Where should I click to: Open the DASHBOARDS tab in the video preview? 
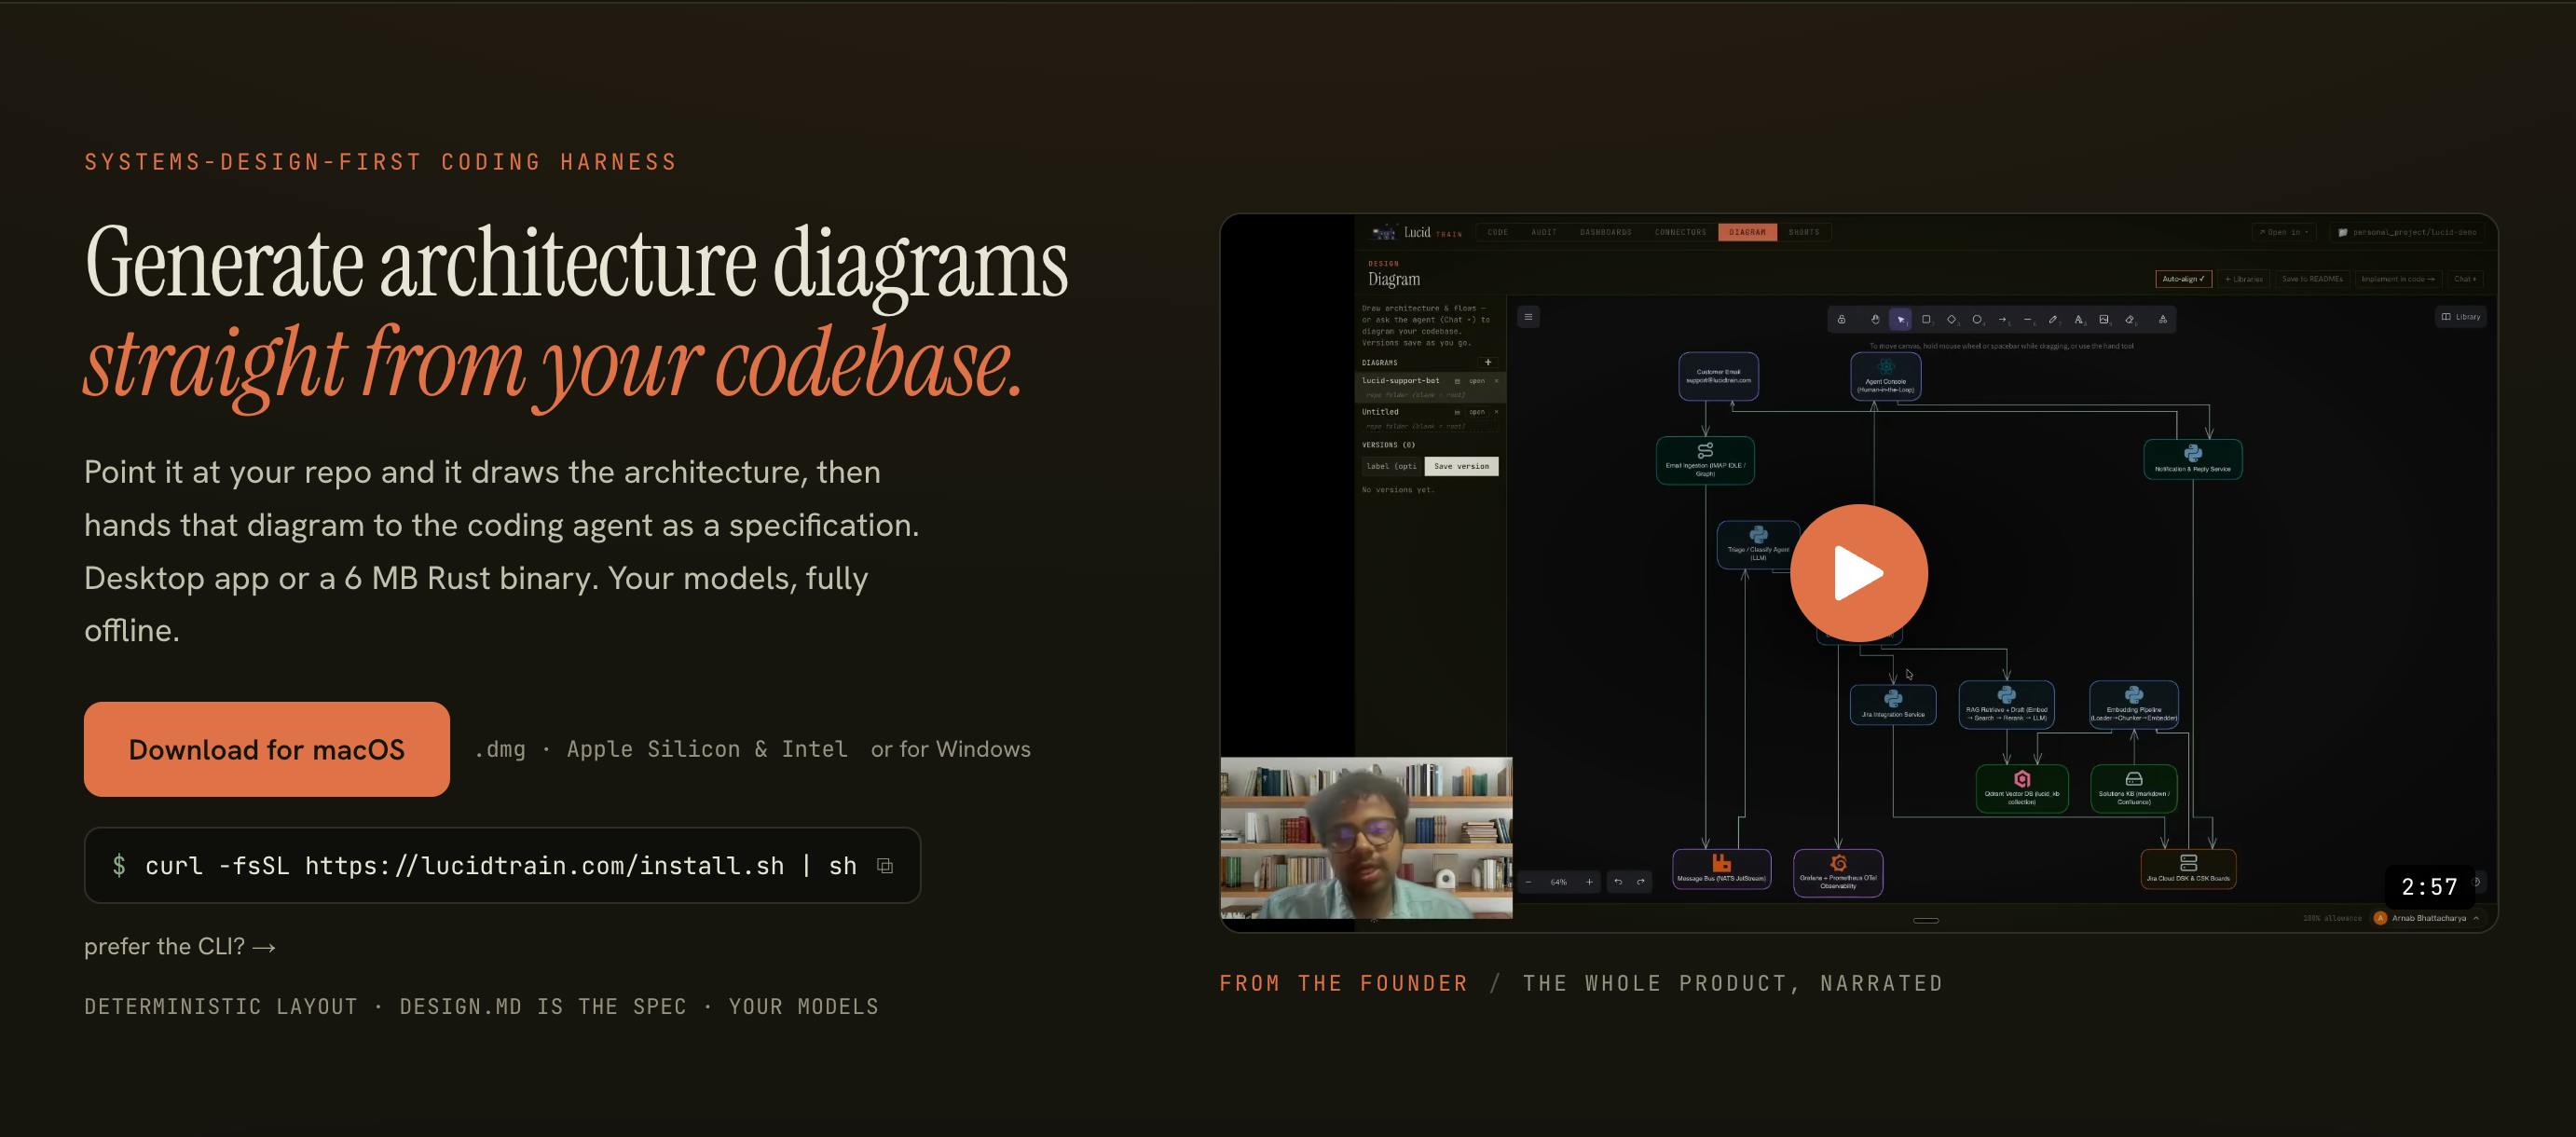pos(1605,232)
